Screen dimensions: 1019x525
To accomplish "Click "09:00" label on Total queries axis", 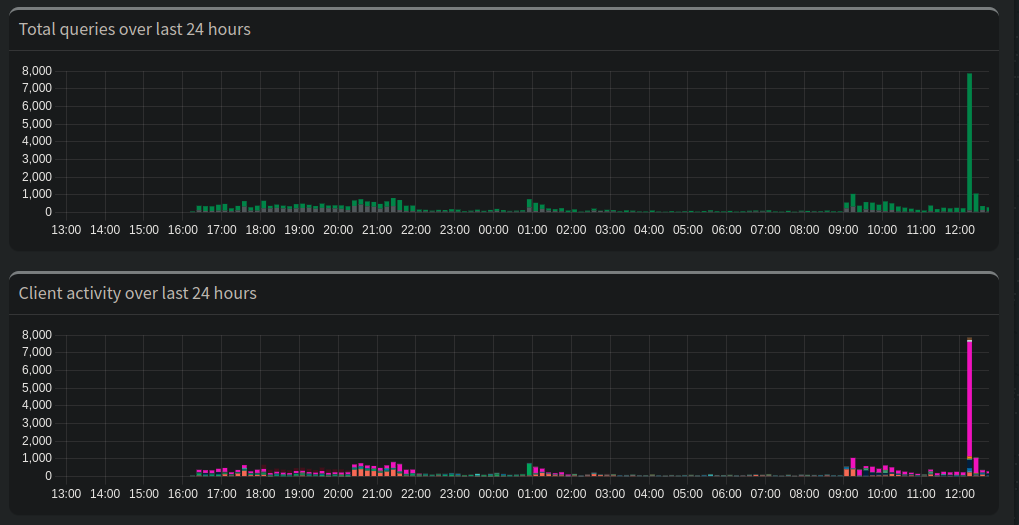I will 843,230.
